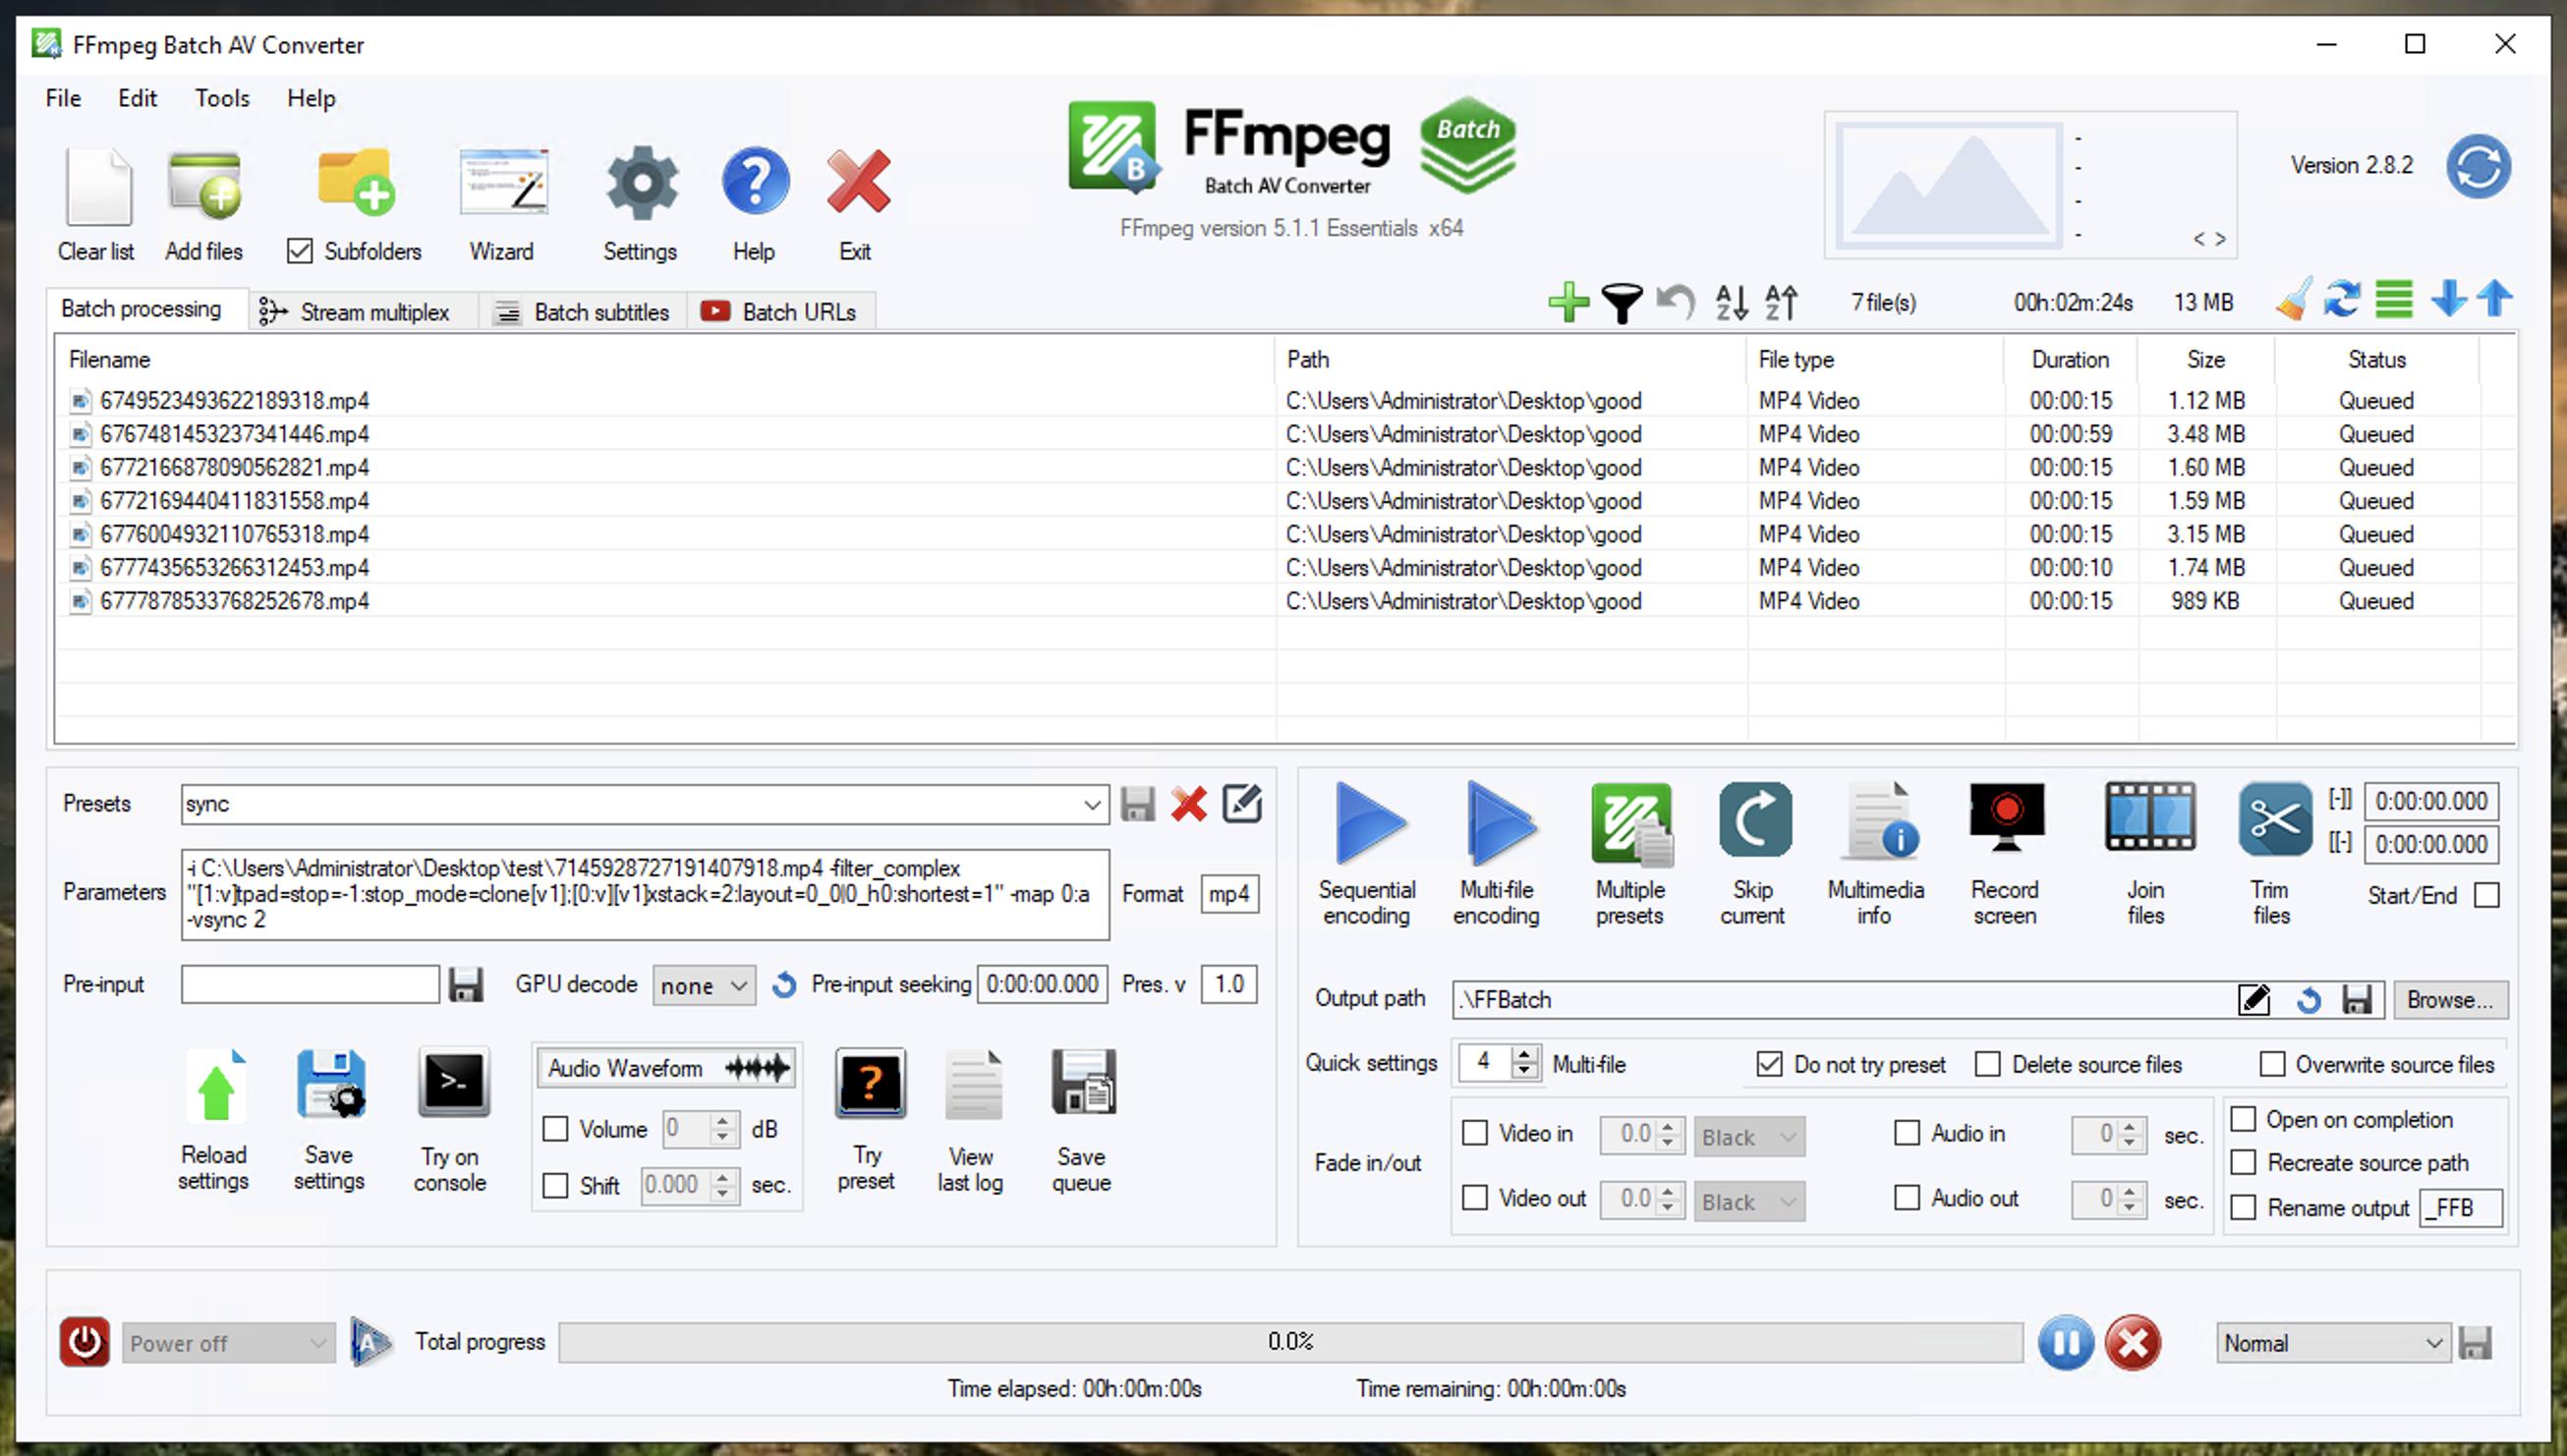This screenshot has height=1456, width=2567.
Task: Click the Add files icon
Action: click(204, 186)
